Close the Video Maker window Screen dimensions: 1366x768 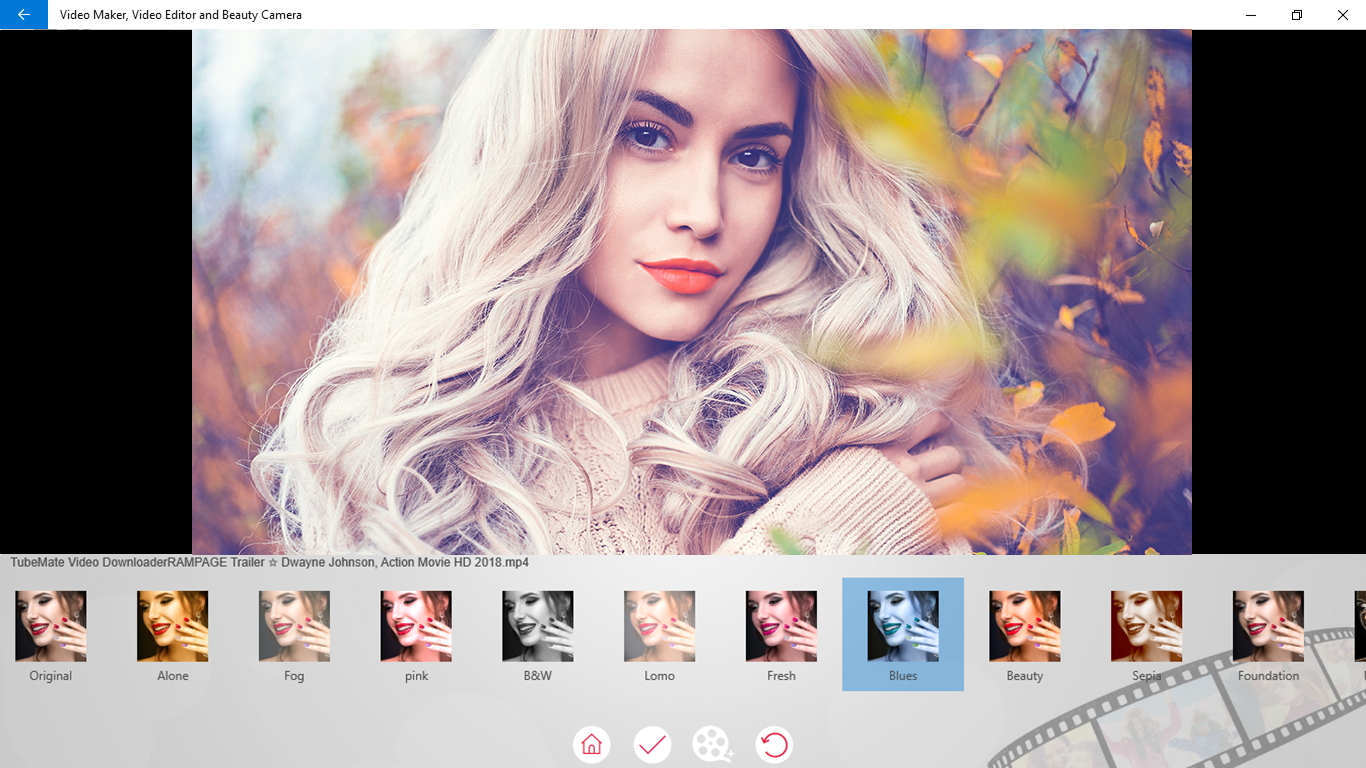tap(1343, 15)
